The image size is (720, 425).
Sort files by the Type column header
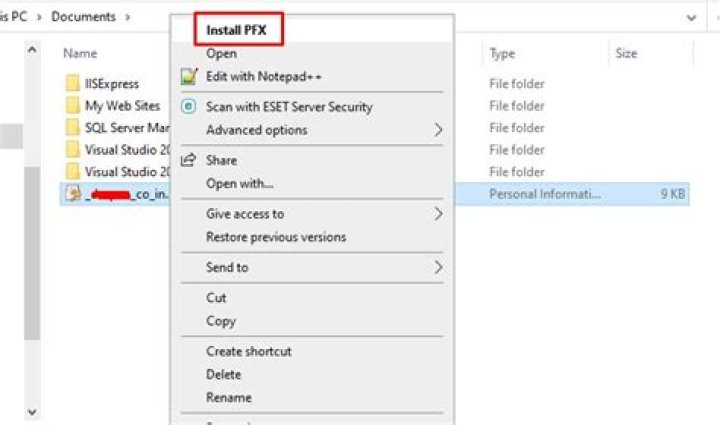pos(502,54)
